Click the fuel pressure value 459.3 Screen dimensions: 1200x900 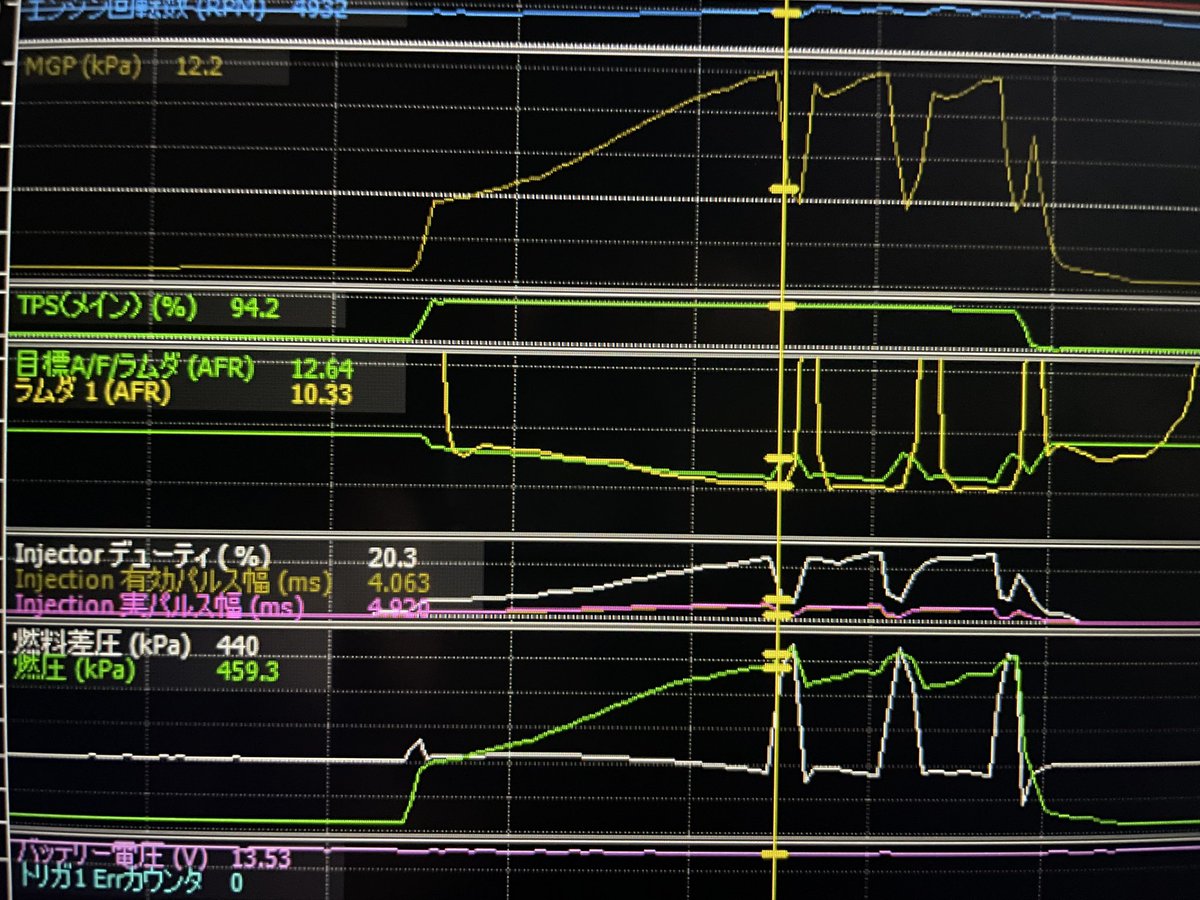point(247,671)
